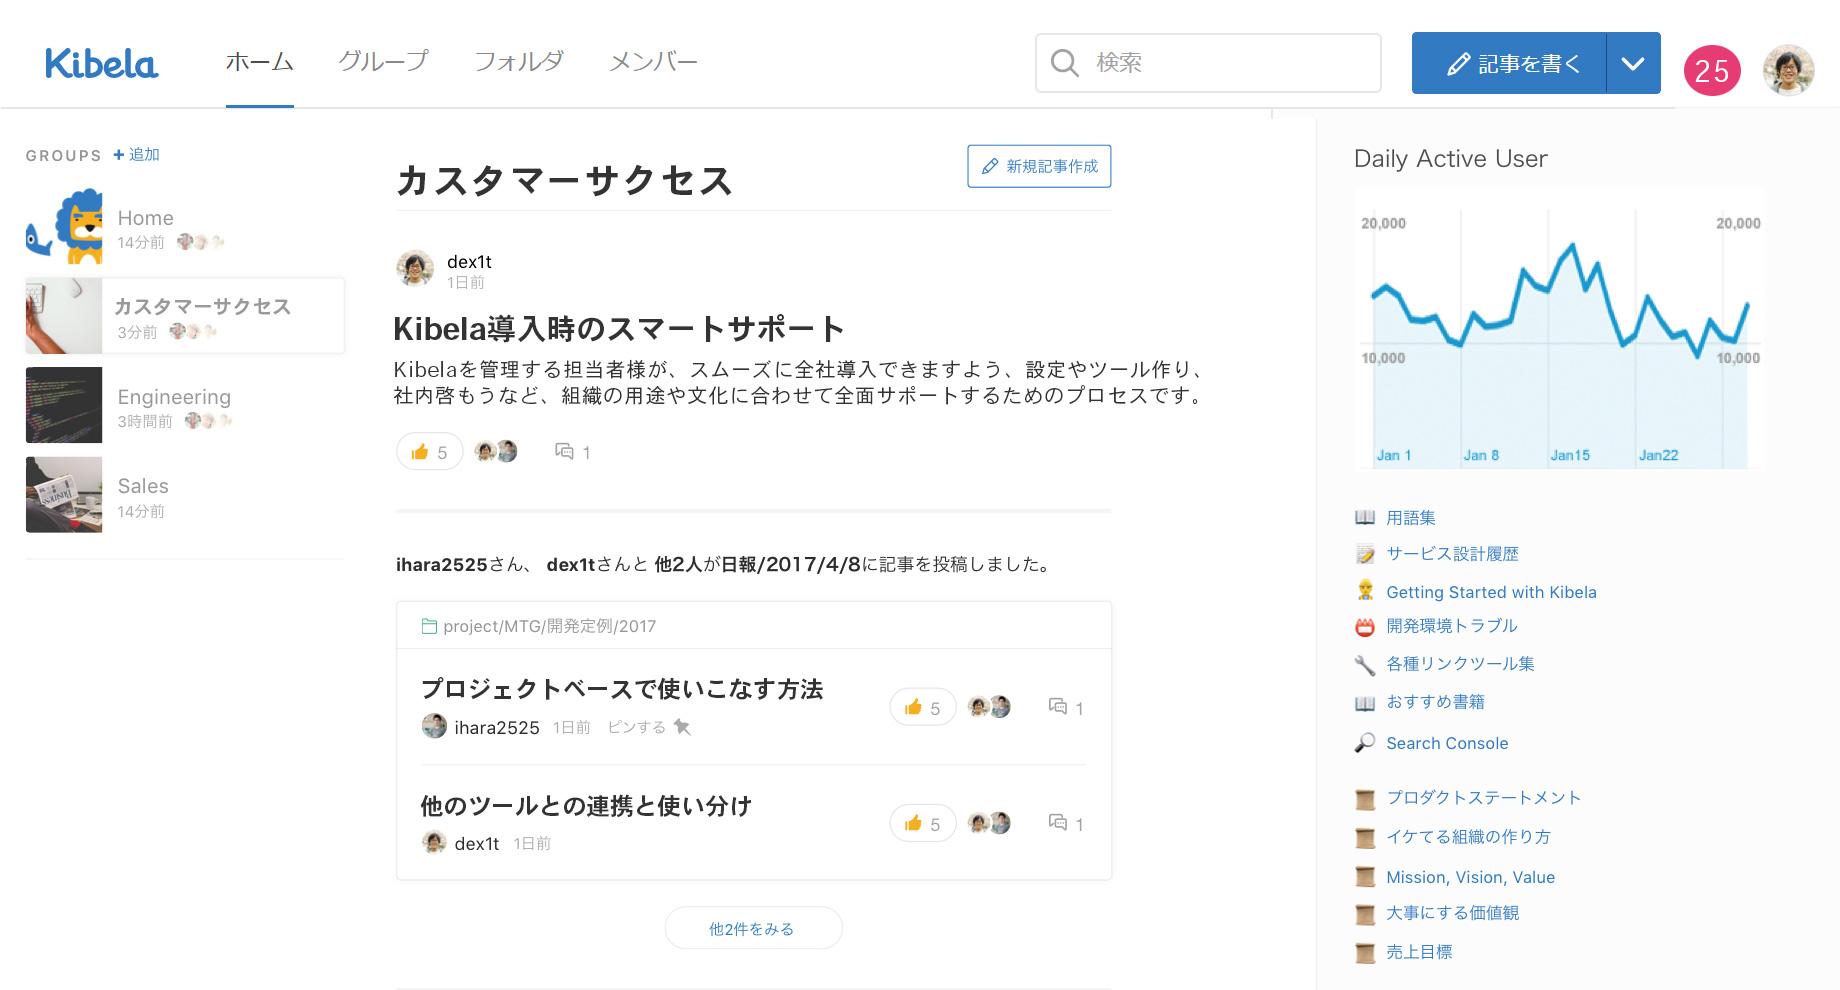Open the Engineering group
Image resolution: width=1840 pixels, height=990 pixels.
tap(185, 405)
